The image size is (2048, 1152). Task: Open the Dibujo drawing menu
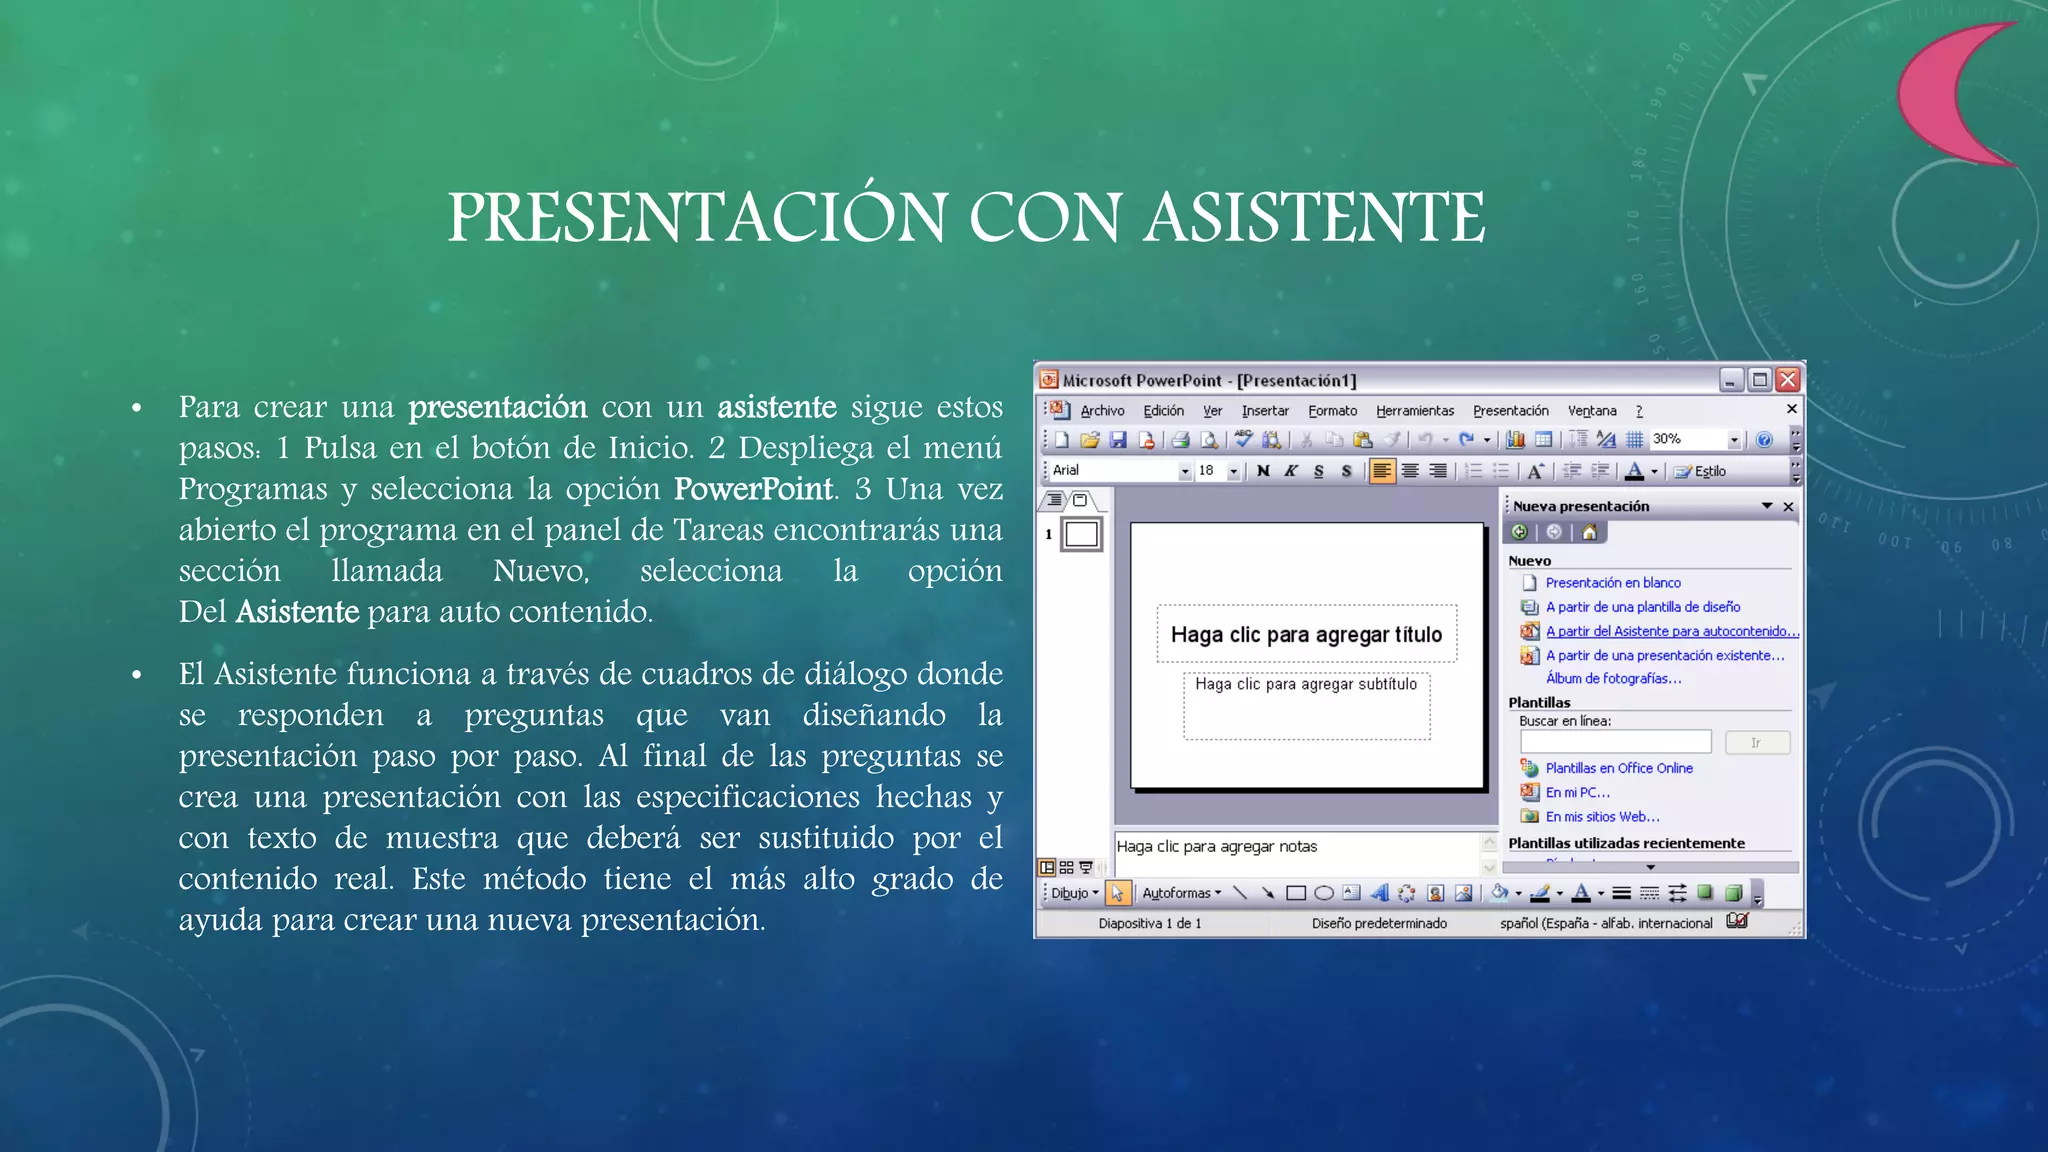point(1074,893)
